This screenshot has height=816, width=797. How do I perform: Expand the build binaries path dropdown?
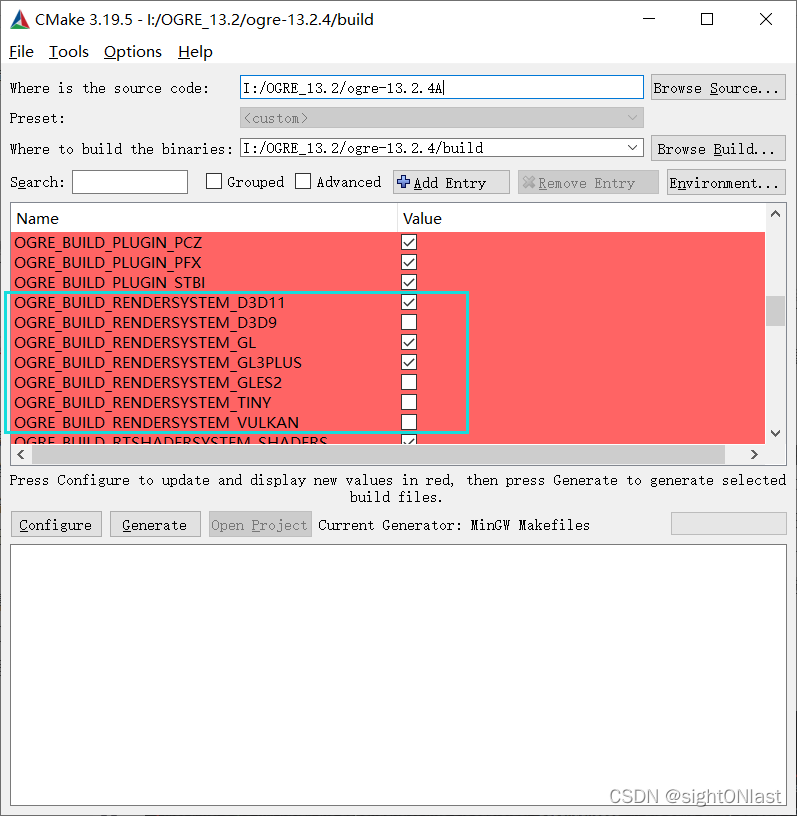point(632,148)
